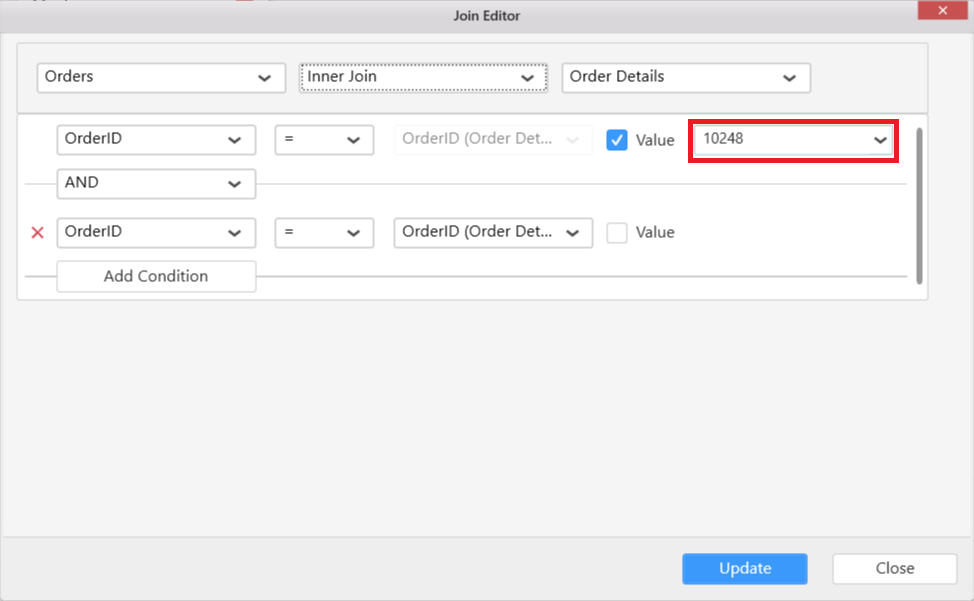Open the Order Details right table dropdown
This screenshot has width=974, height=601.
[x=685, y=77]
